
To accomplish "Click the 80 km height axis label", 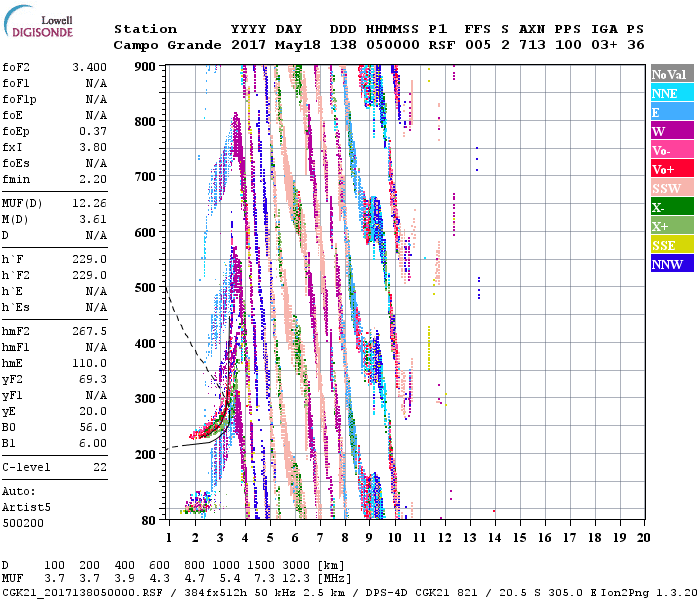I will click(x=148, y=521).
